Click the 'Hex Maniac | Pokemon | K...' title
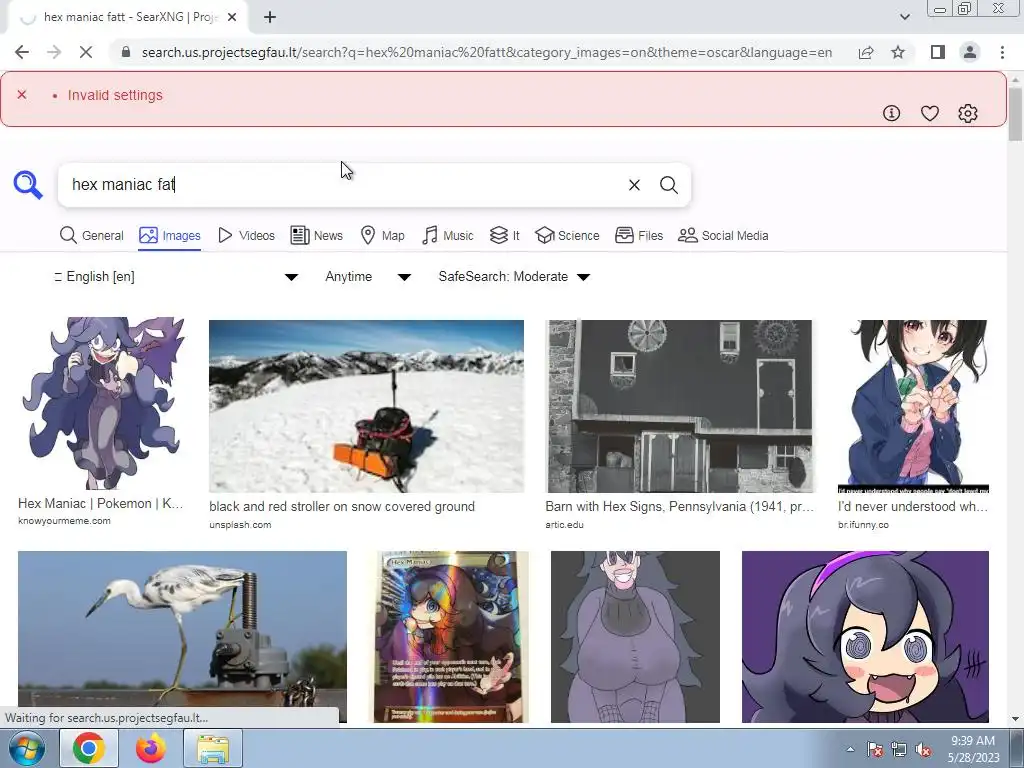 click(x=101, y=504)
